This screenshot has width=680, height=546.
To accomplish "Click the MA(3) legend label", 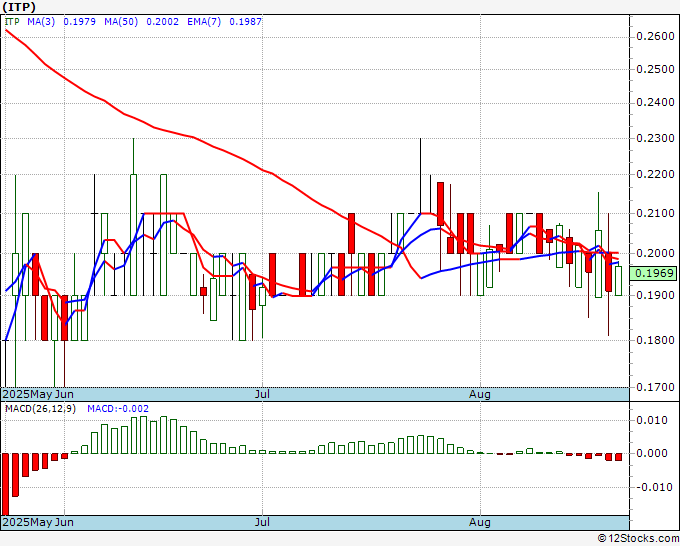I will 41,22.
